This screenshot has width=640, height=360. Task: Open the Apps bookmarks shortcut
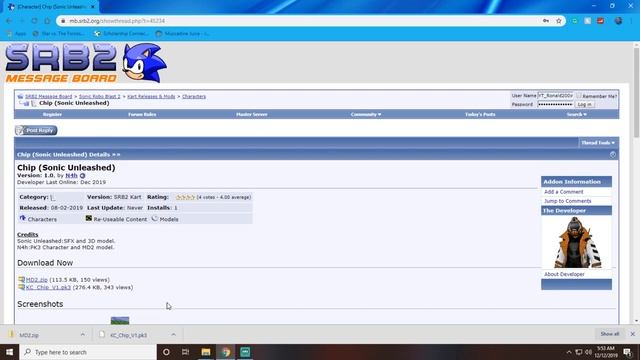click(16, 33)
